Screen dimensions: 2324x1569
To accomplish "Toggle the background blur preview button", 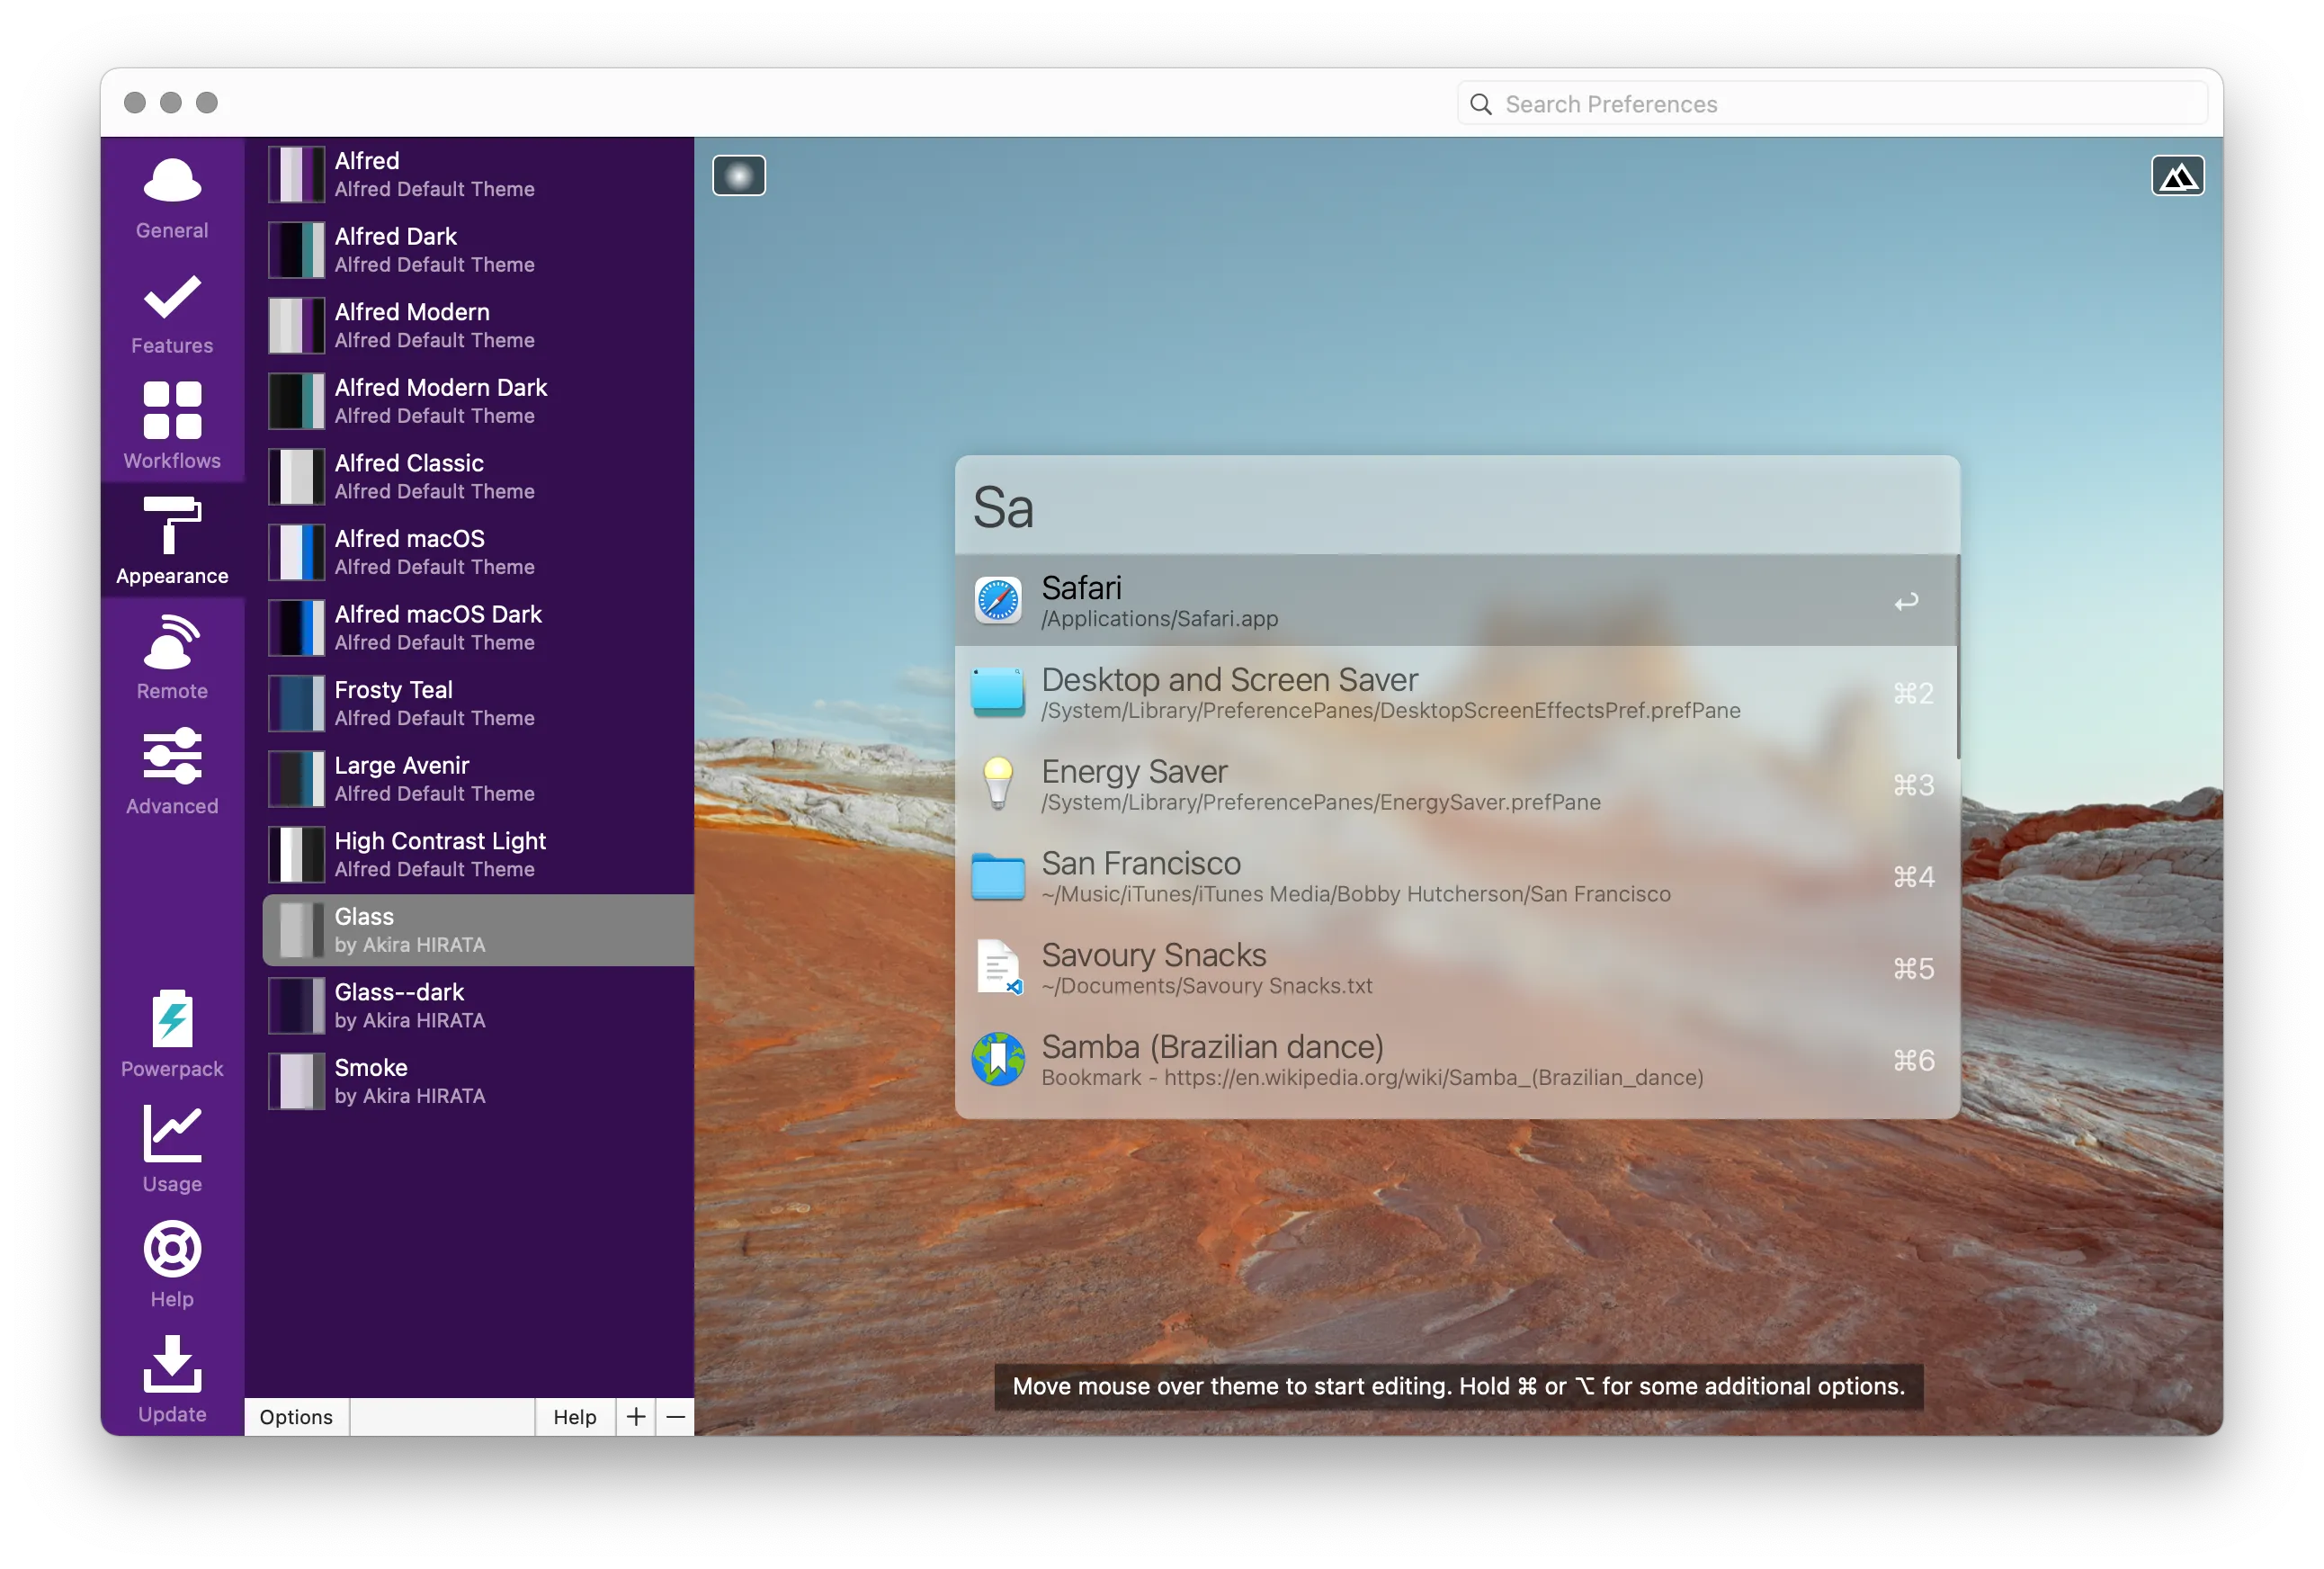I will (x=739, y=176).
